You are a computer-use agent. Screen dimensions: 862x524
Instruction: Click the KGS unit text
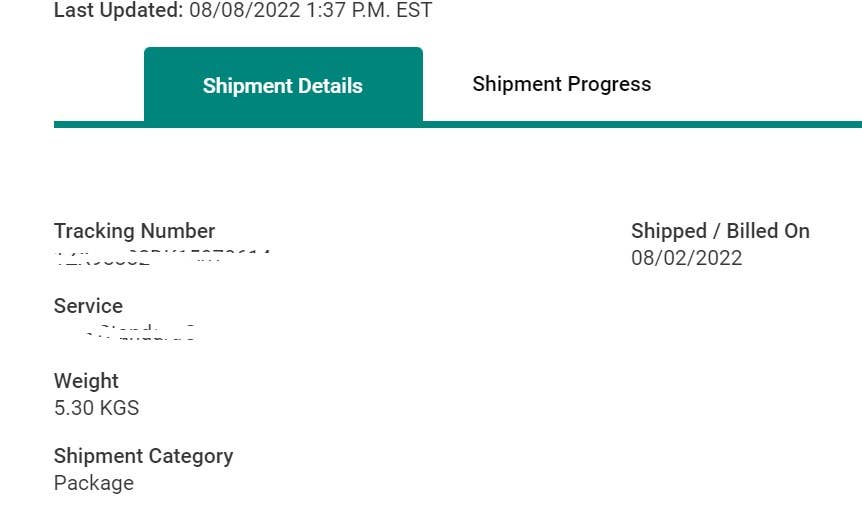118,408
